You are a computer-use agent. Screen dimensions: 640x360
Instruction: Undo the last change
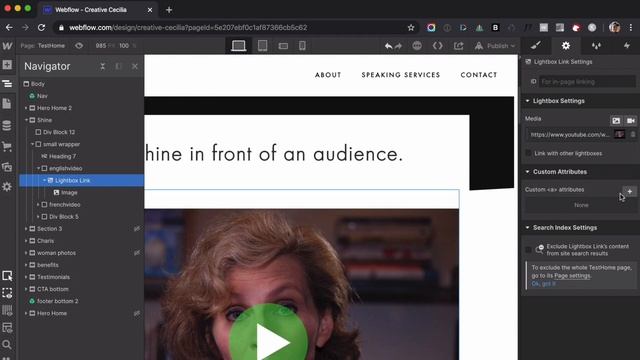(388, 46)
